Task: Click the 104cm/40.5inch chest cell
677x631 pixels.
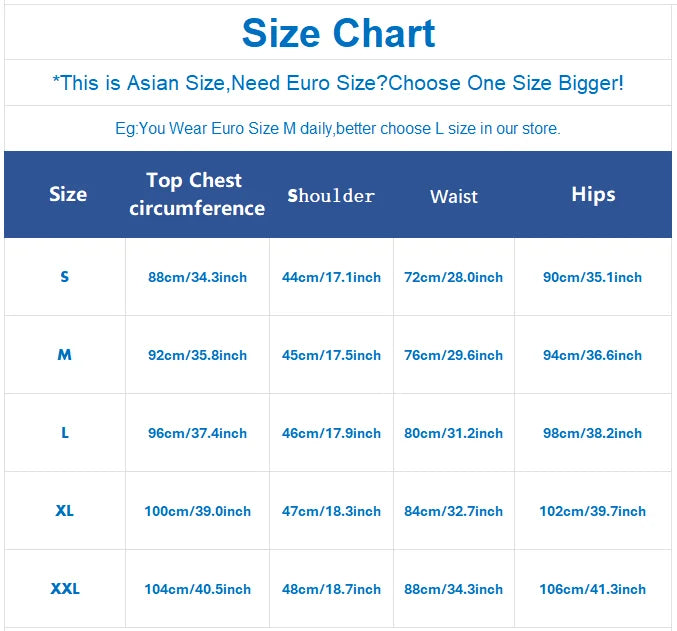Action: (197, 589)
